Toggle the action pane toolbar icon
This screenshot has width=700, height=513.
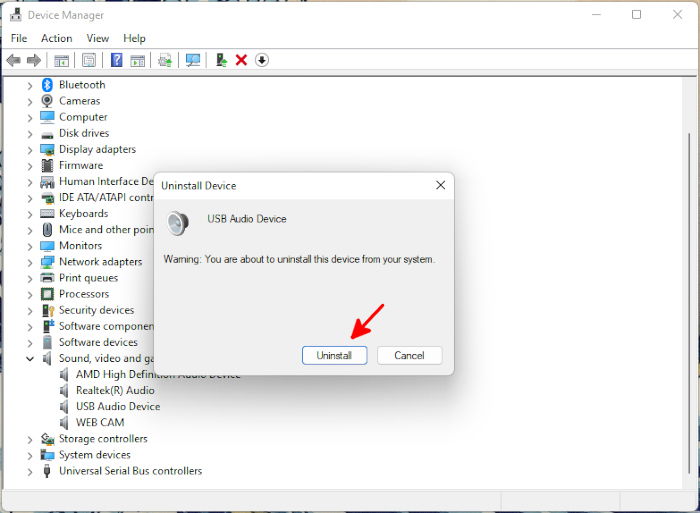[138, 60]
